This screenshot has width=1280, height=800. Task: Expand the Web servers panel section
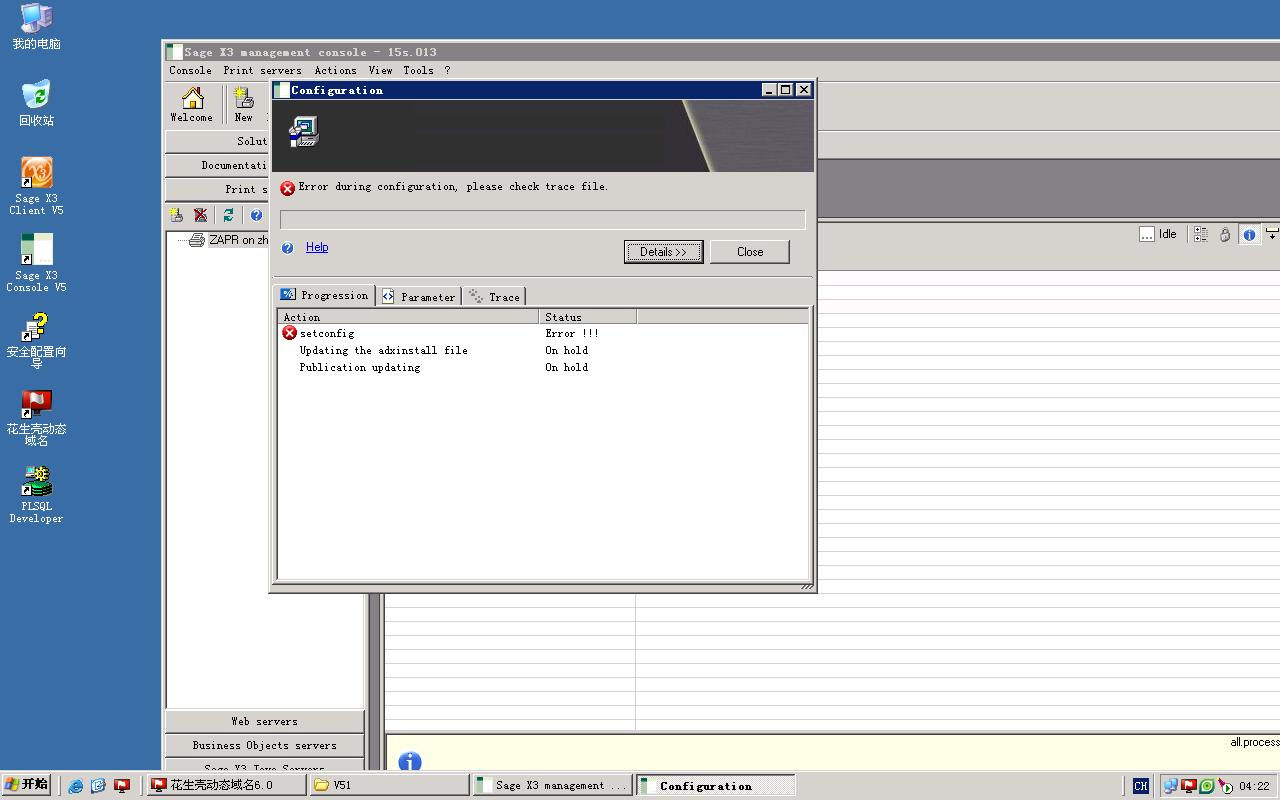click(x=264, y=721)
